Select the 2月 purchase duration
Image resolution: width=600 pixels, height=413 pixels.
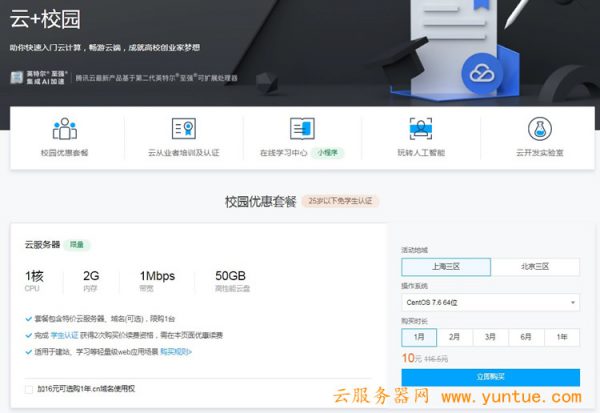pyautogui.click(x=454, y=337)
